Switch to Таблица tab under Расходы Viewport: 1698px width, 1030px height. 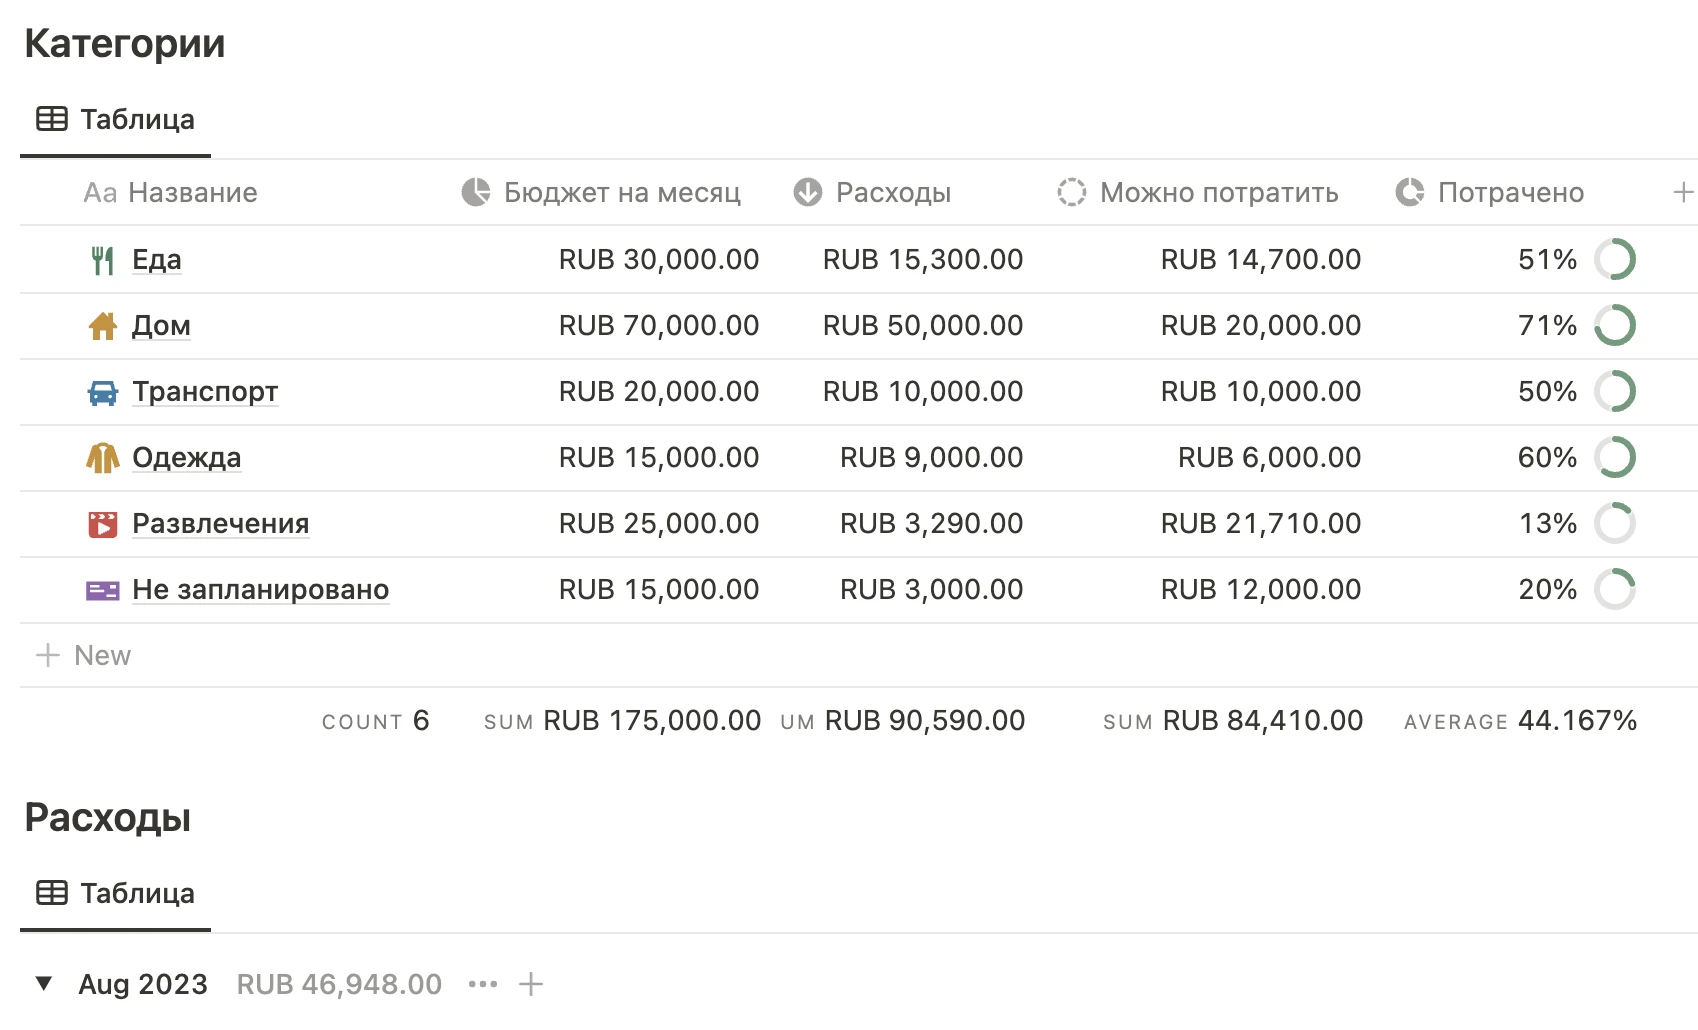coord(116,894)
